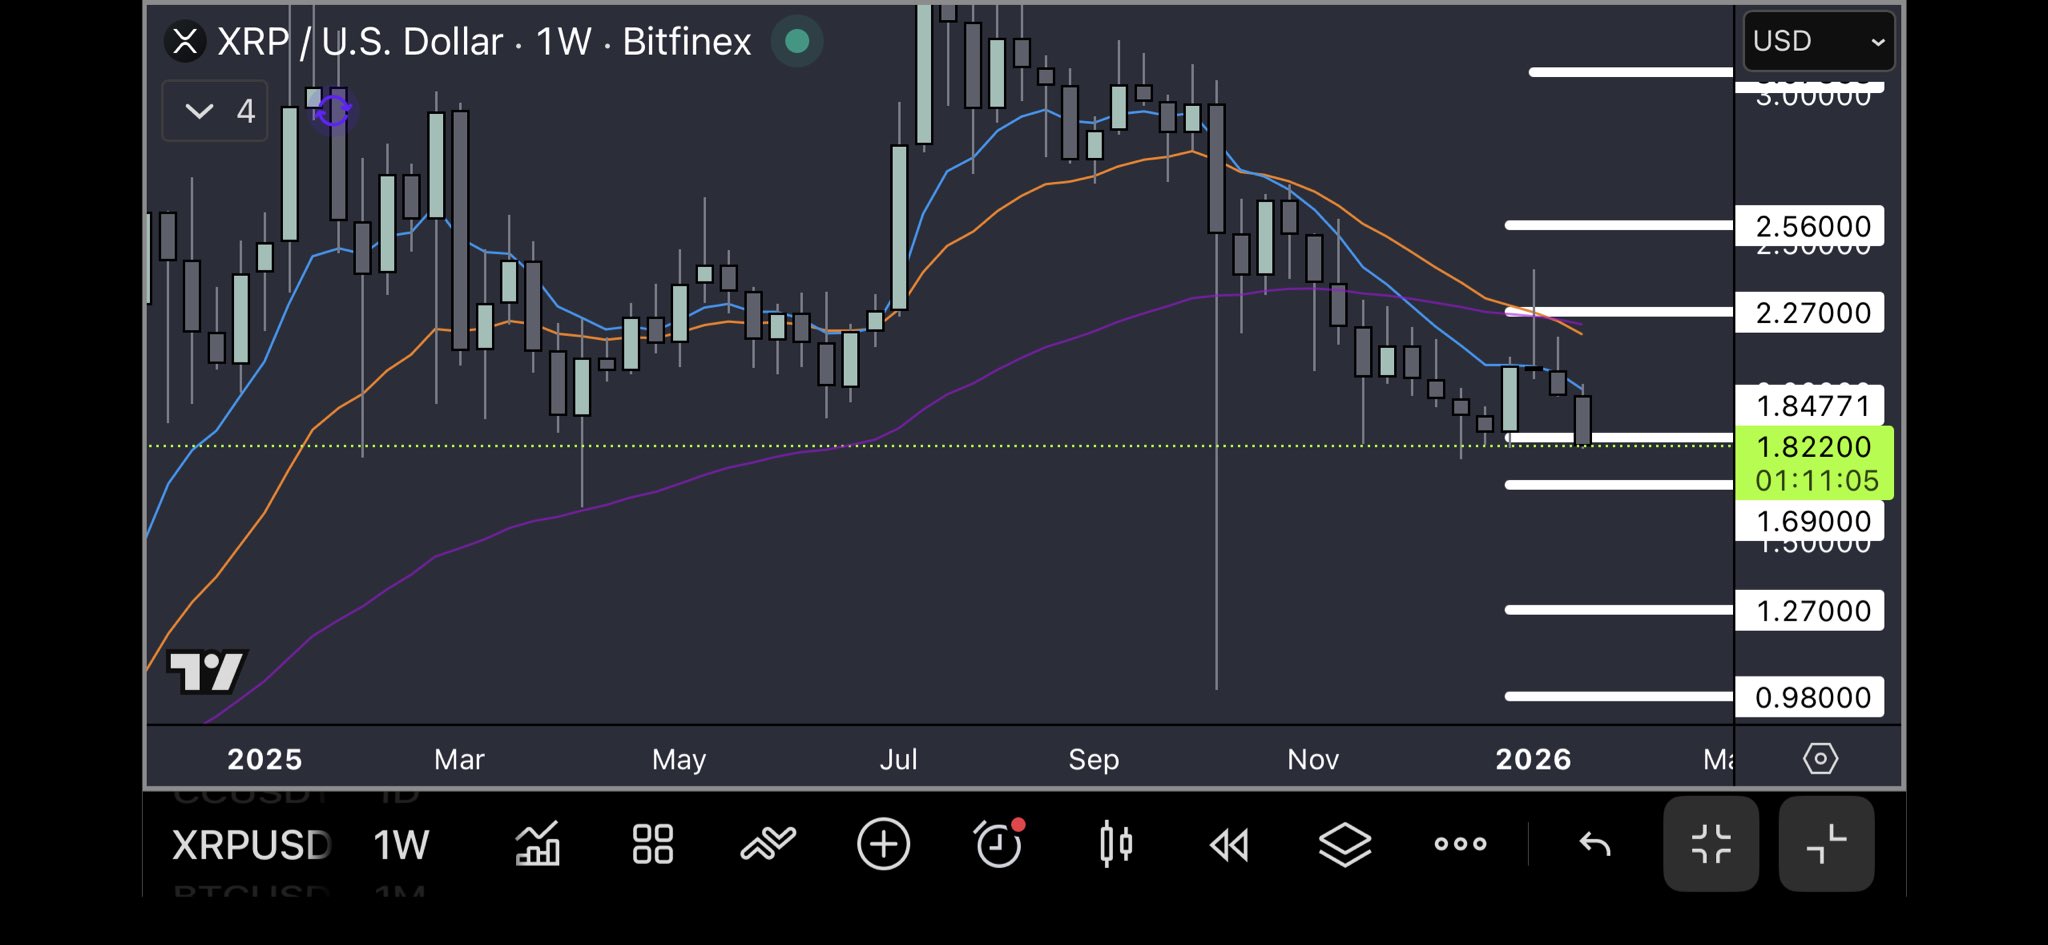This screenshot has width=2048, height=945.
Task: Click the highlighted 1.82200 countdown price label
Action: [1814, 463]
